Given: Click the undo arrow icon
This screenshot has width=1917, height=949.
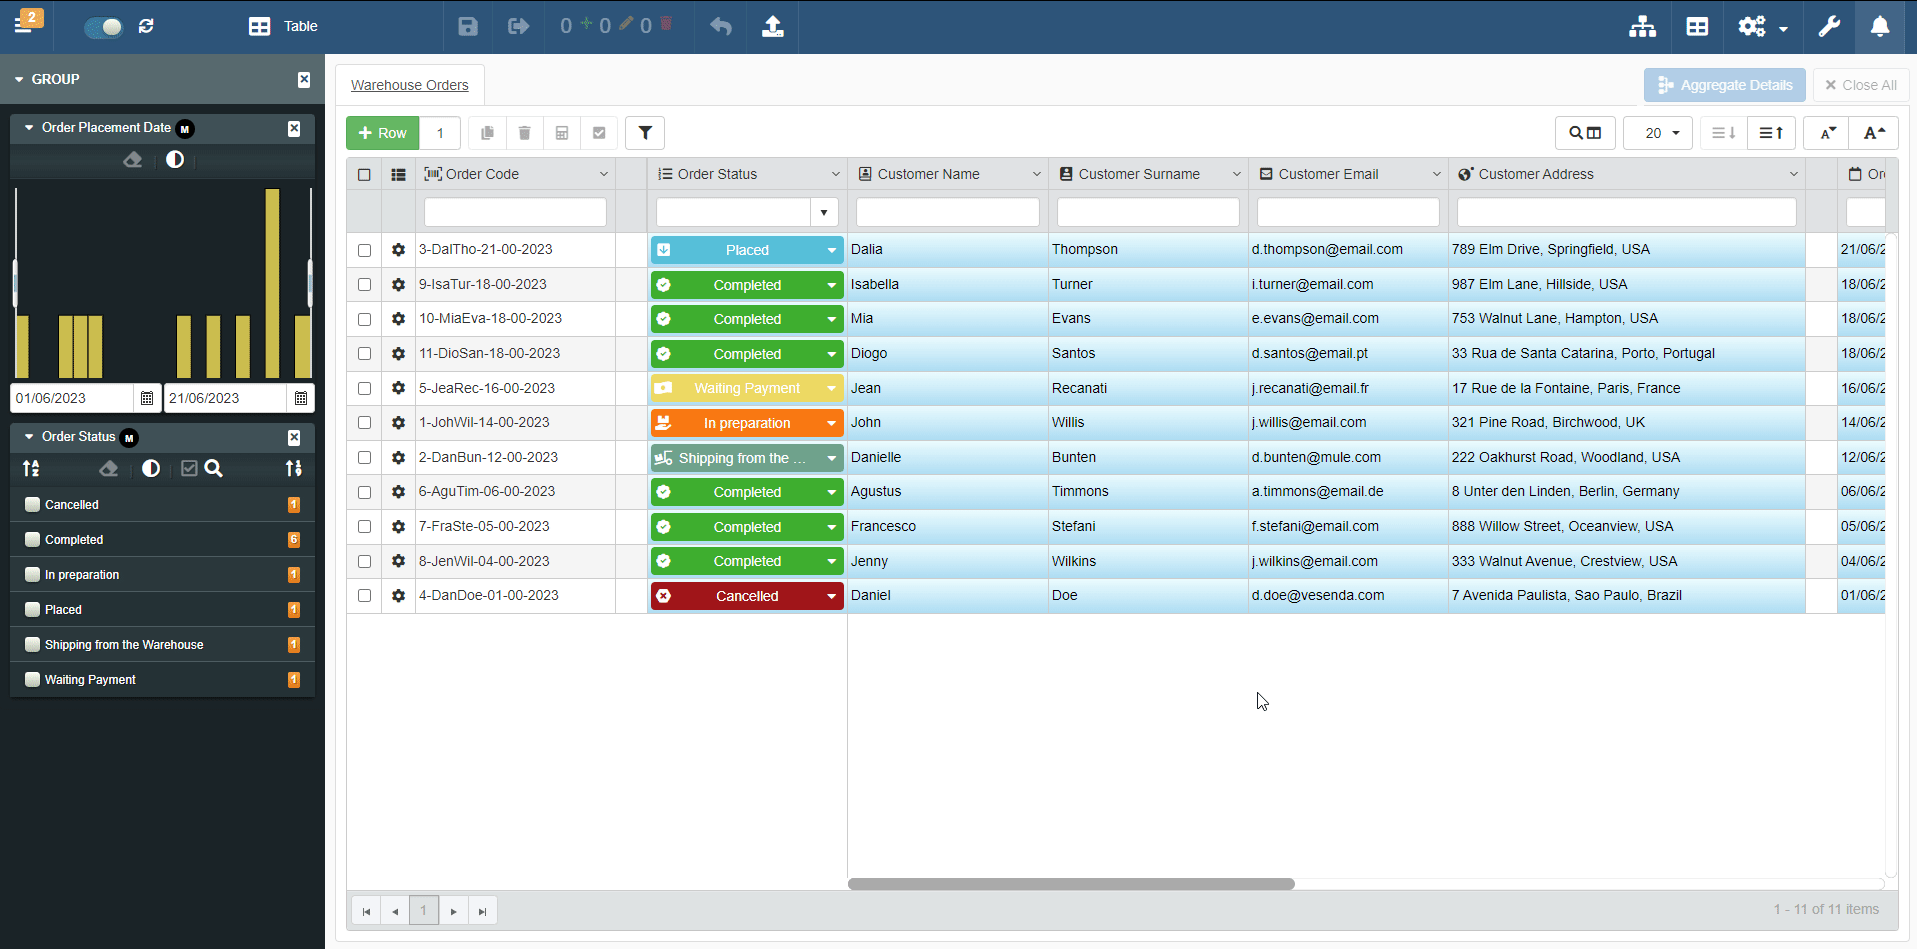Looking at the screenshot, I should [721, 26].
